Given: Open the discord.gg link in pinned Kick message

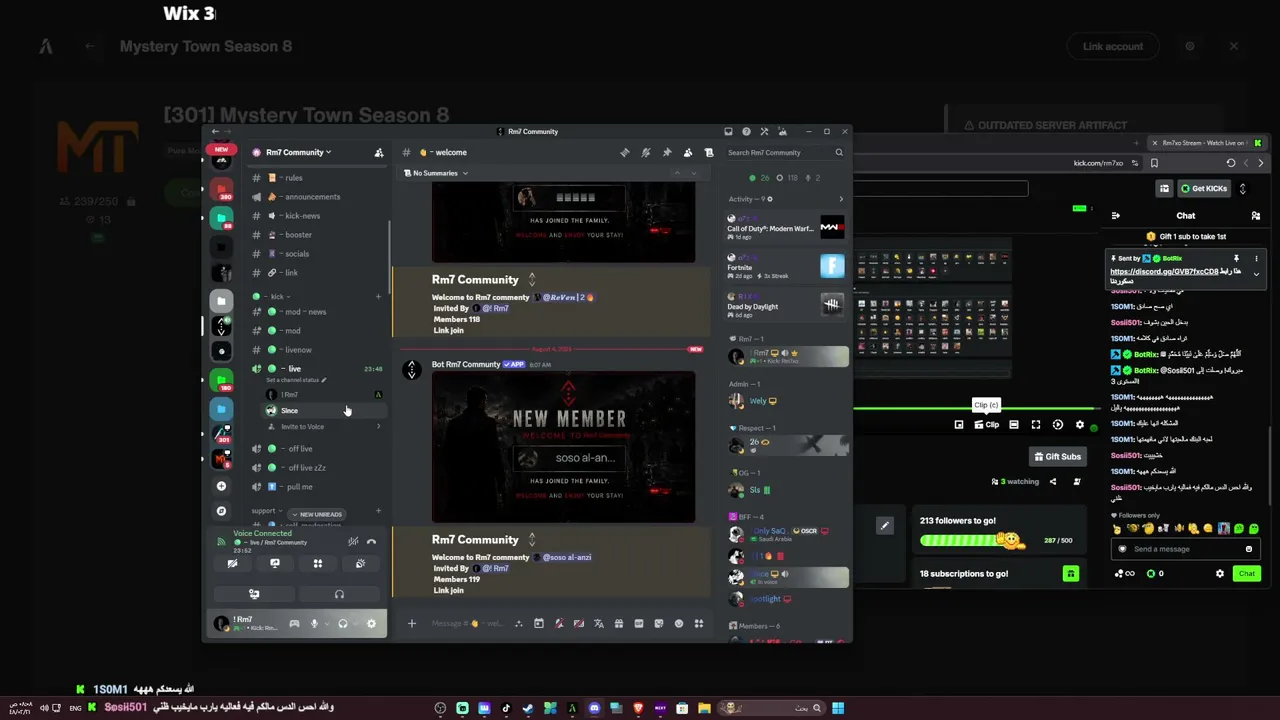Looking at the screenshot, I should coord(1164,272).
